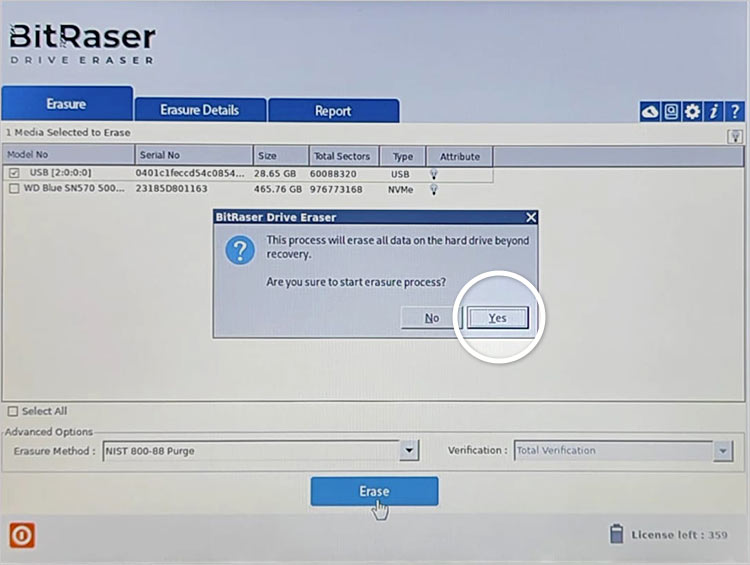Click the 'License left : 359' text

679,535
